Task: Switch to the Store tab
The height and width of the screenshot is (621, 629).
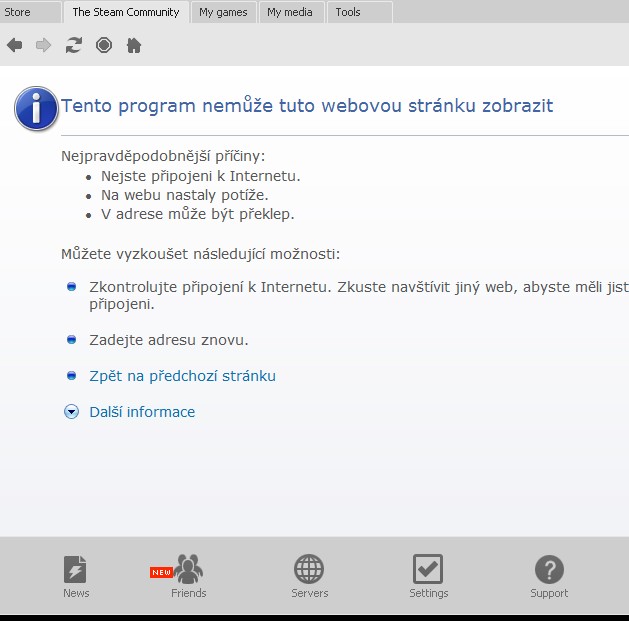Action: click(x=30, y=12)
